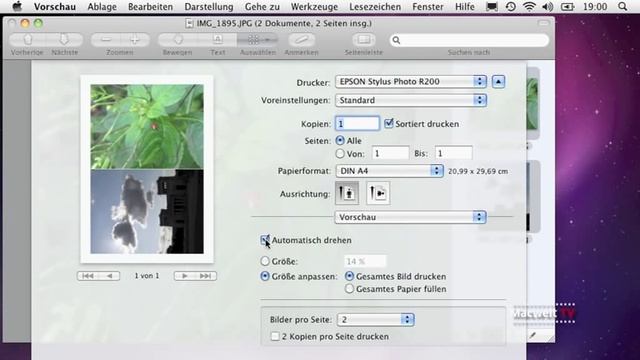The height and width of the screenshot is (360, 640).
Task: Select Größe anpassen radio button
Action: (x=265, y=276)
